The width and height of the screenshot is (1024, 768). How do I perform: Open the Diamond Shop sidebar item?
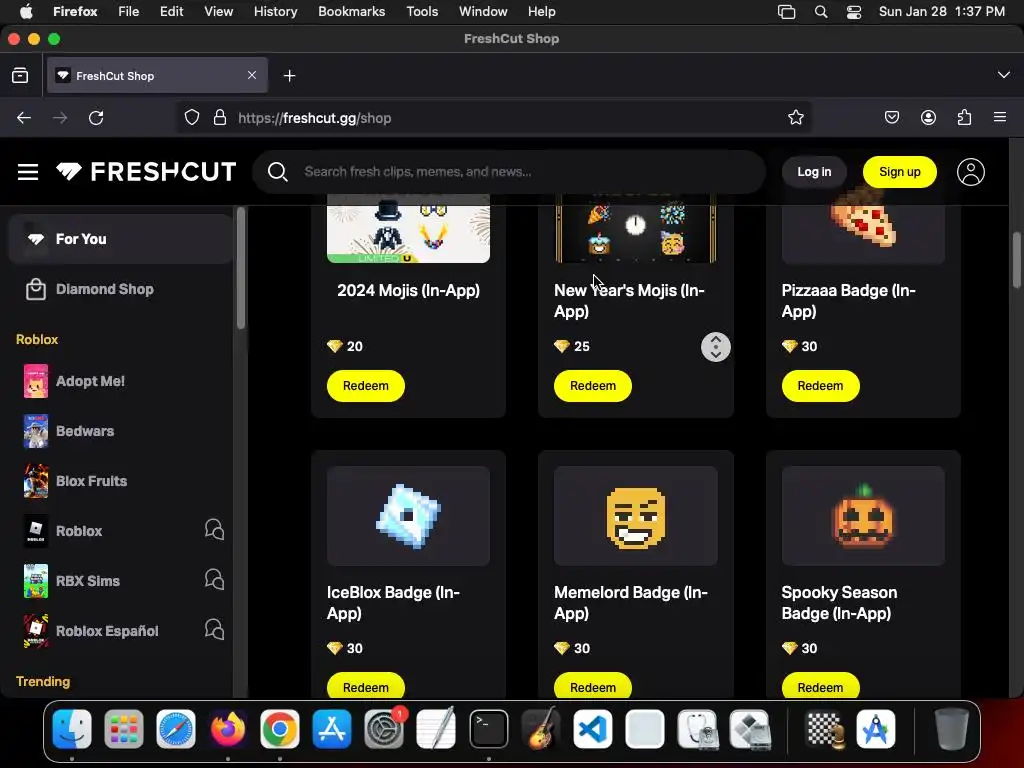[121, 289]
